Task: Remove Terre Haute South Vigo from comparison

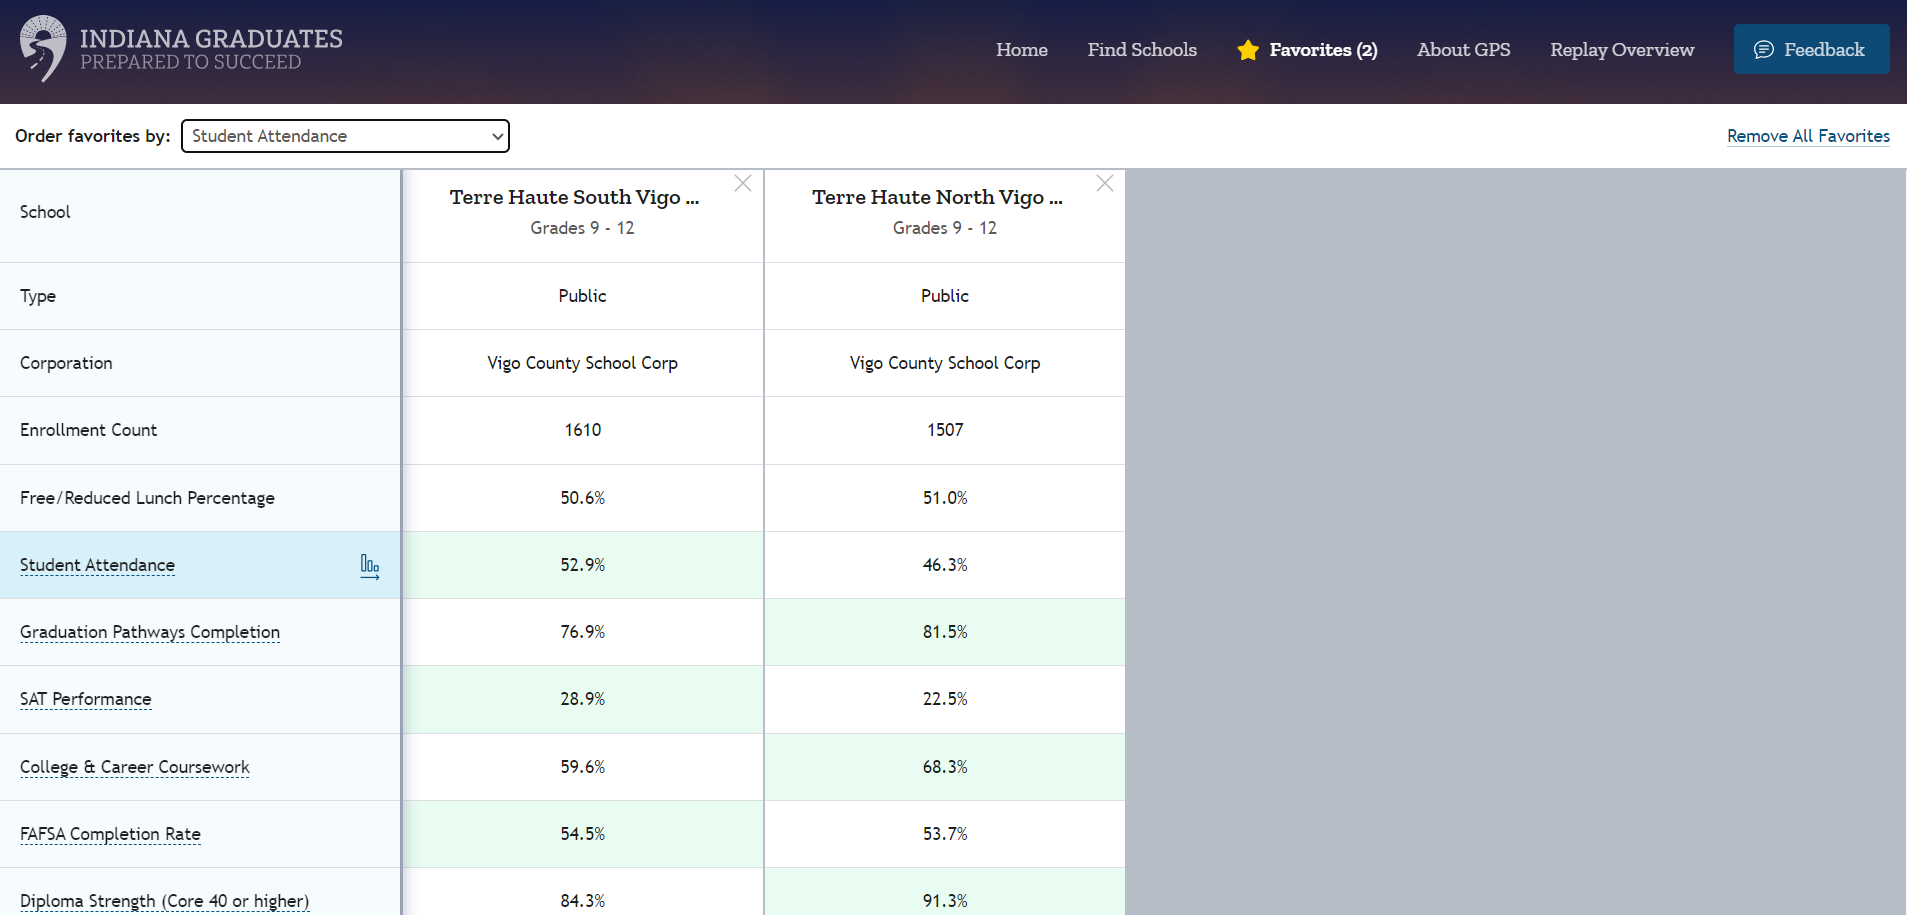Action: (742, 183)
